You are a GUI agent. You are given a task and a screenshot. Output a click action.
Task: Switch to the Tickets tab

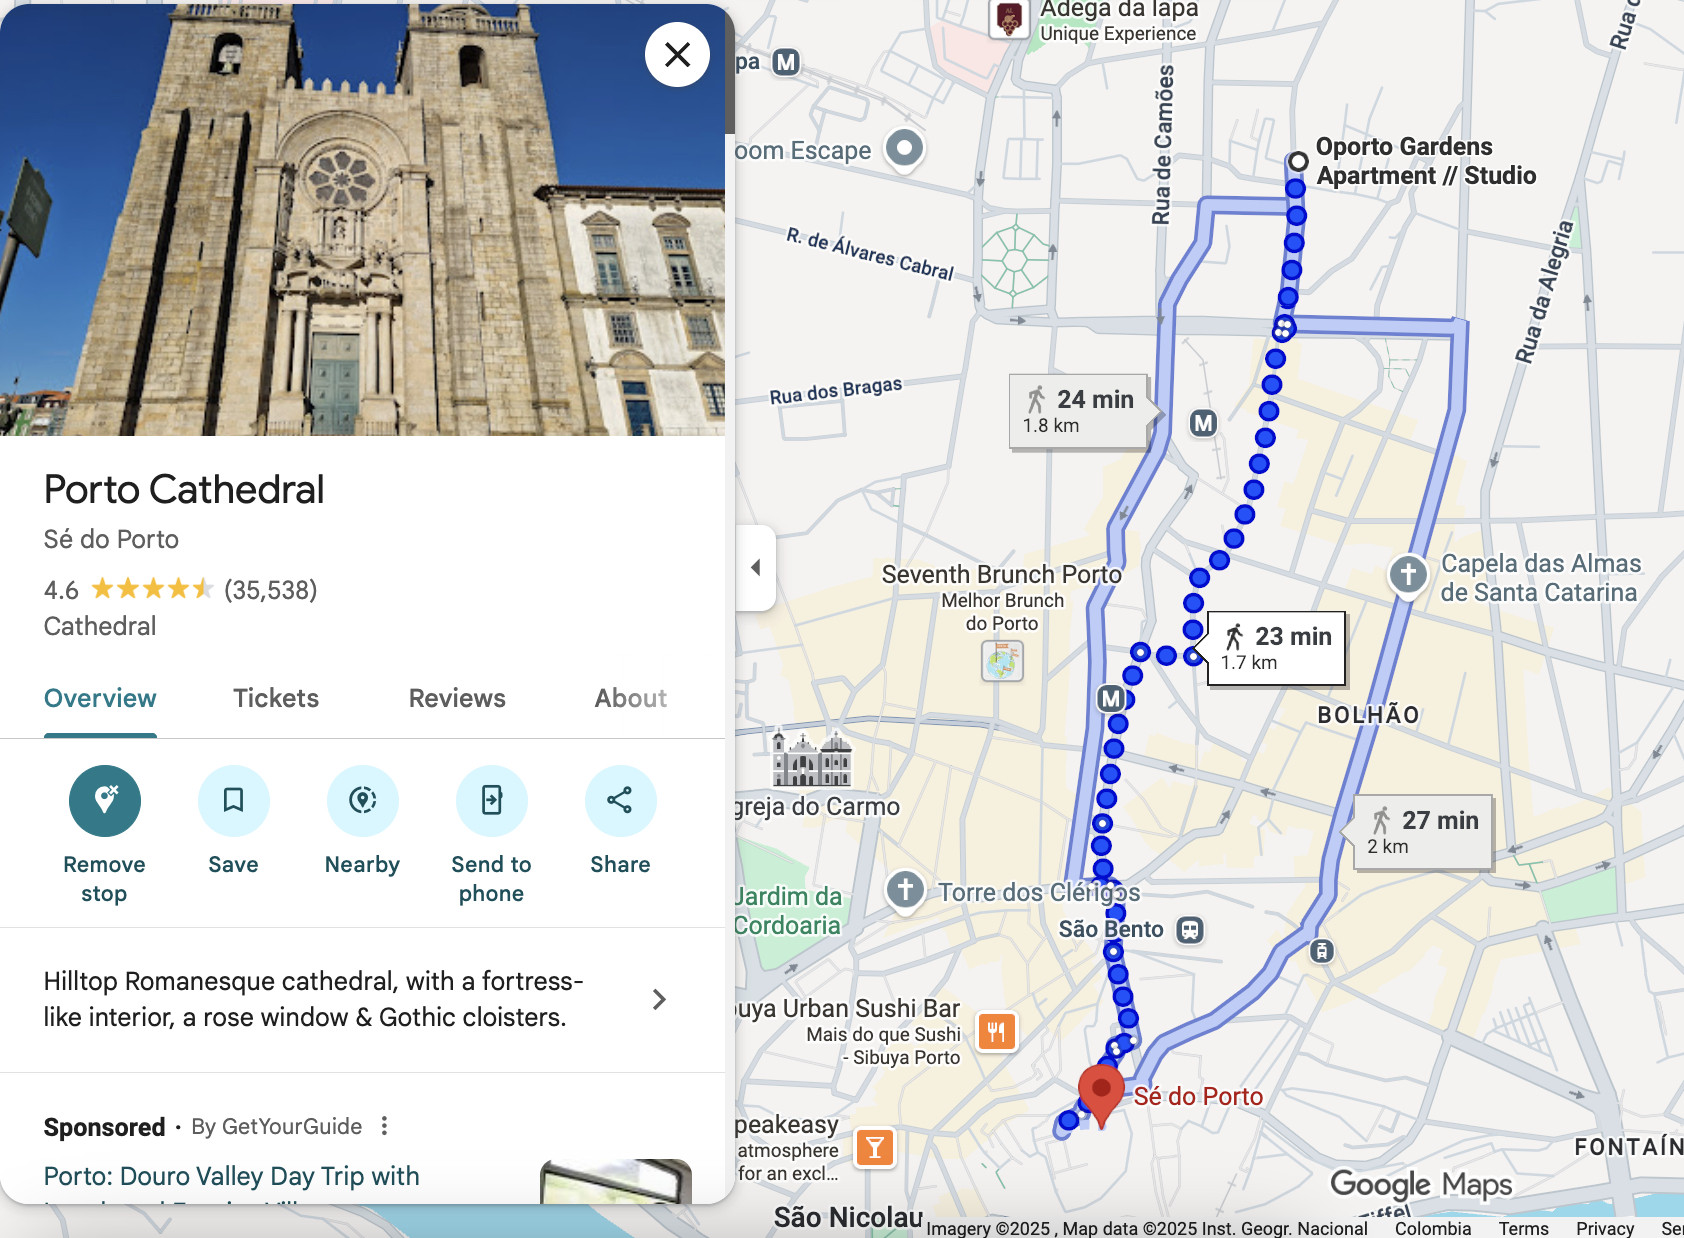(276, 698)
